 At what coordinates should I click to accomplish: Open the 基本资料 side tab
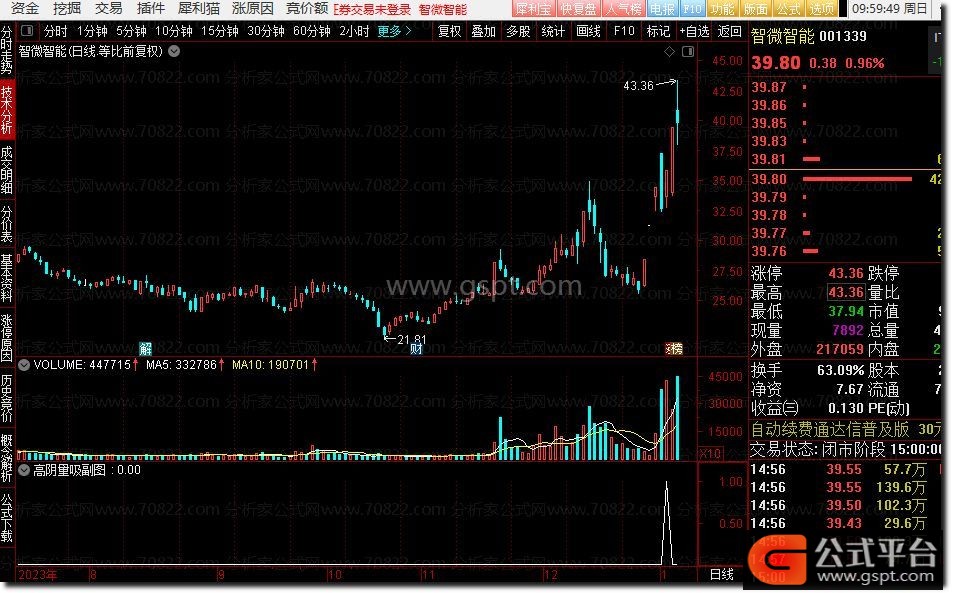7,278
